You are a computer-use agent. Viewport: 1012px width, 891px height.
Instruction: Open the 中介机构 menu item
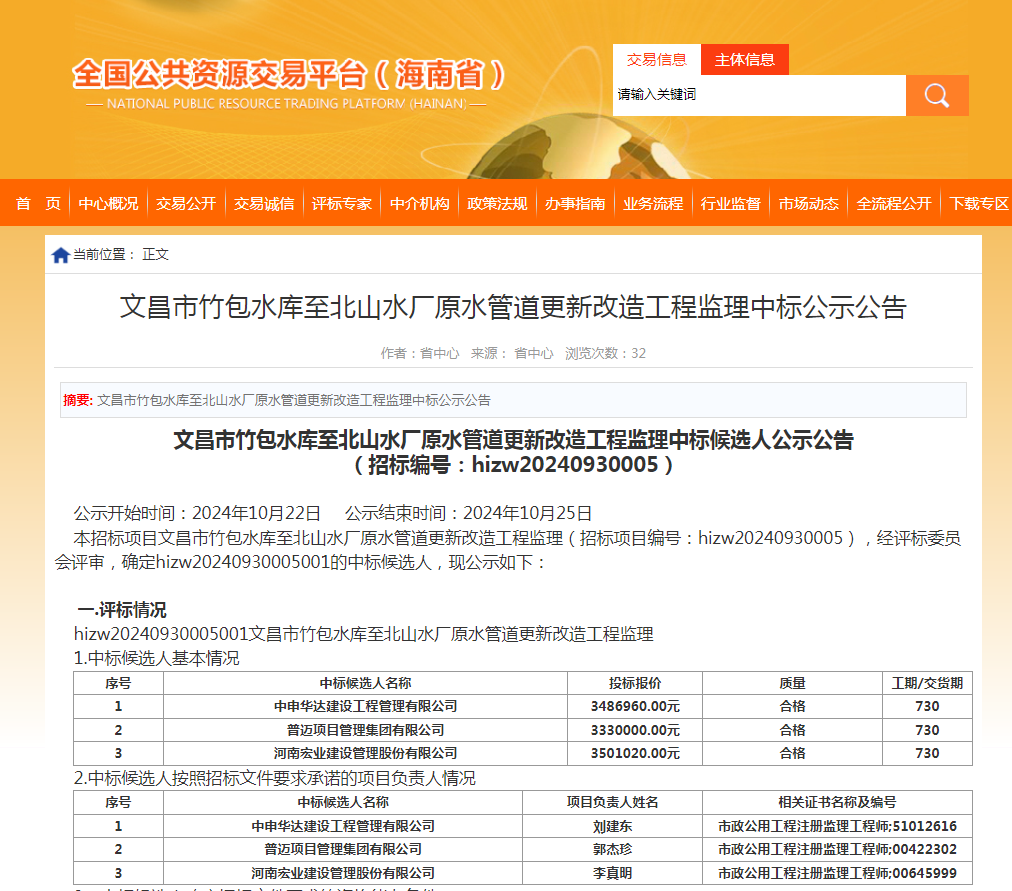coord(420,203)
